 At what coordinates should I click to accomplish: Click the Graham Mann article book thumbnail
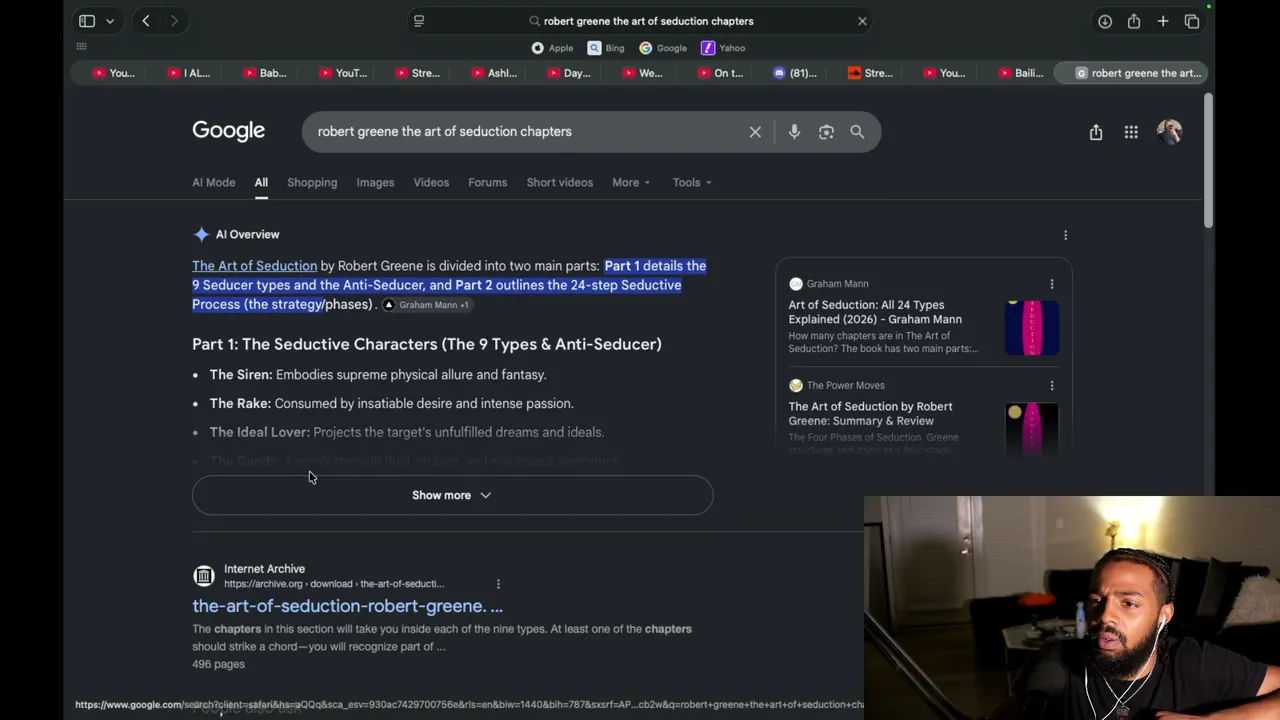(x=1032, y=327)
